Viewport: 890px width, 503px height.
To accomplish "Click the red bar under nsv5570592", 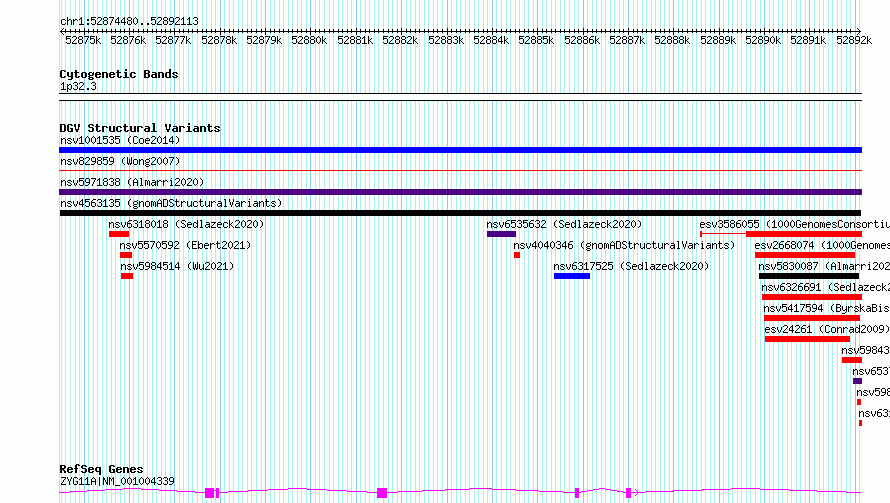I will pos(126,255).
